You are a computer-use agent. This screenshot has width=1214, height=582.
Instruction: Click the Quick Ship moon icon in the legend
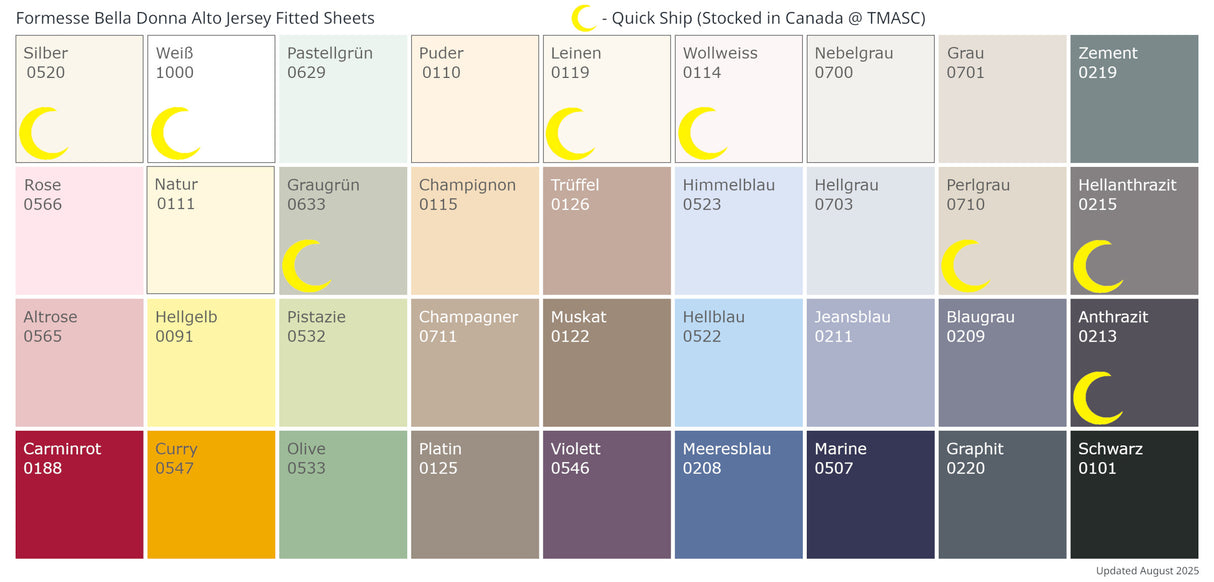[x=581, y=18]
